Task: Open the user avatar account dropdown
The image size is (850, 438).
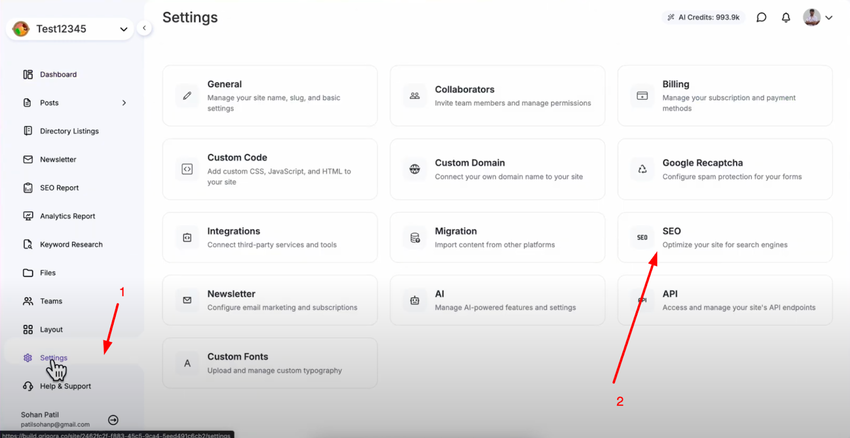Action: (x=817, y=18)
